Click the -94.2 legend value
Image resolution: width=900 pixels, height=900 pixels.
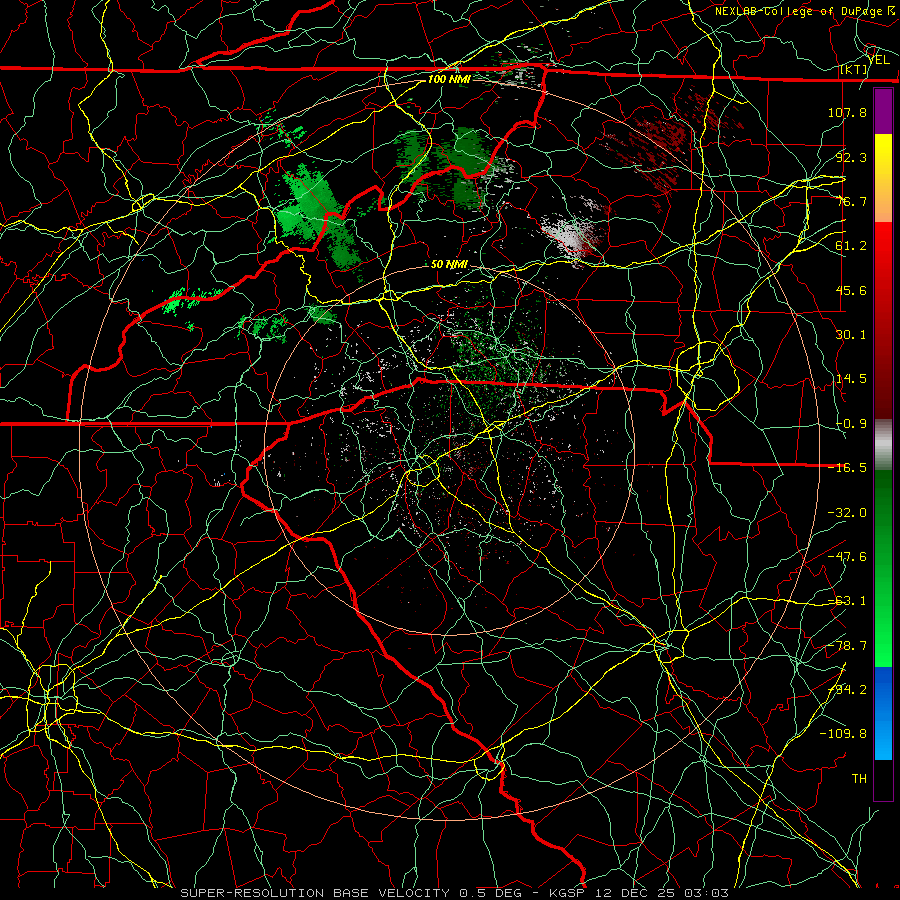(847, 690)
